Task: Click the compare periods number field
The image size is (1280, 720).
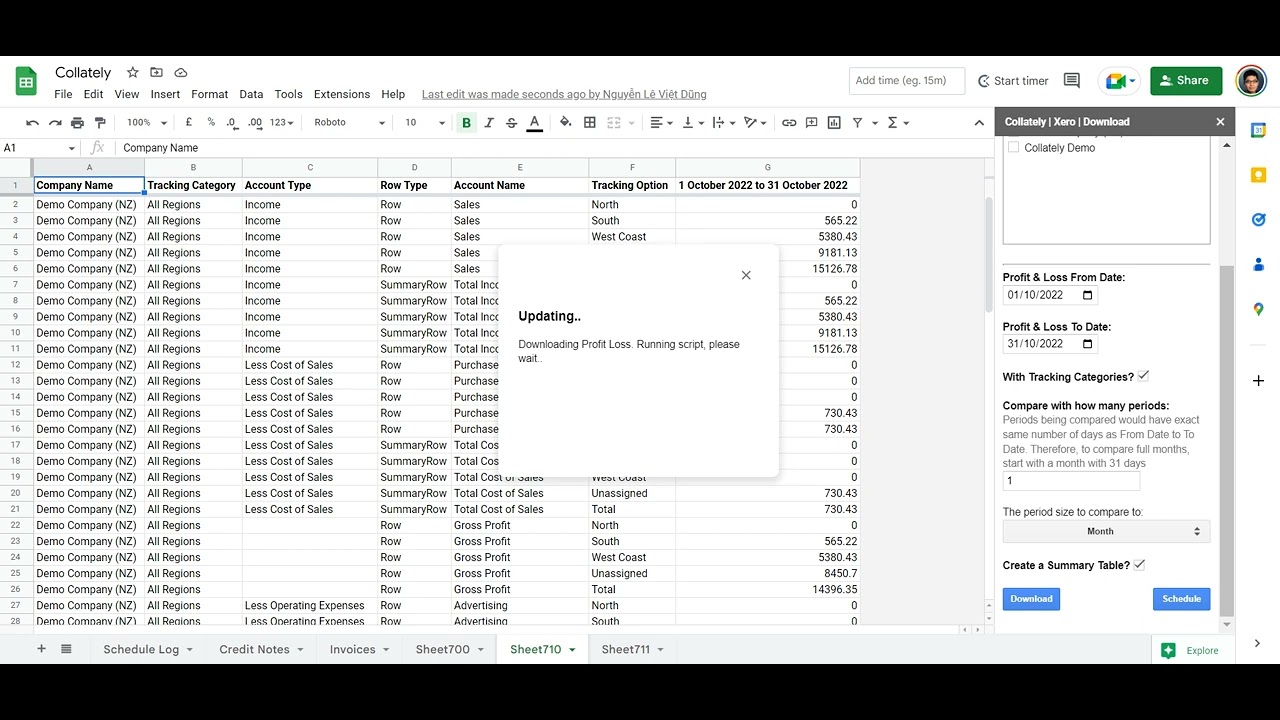Action: (1071, 481)
